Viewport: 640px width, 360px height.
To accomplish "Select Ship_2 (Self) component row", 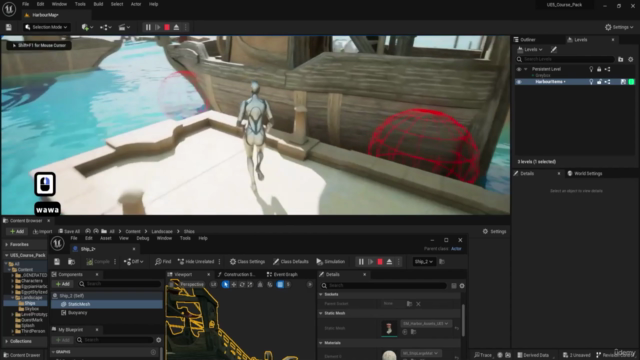I will [107, 296].
